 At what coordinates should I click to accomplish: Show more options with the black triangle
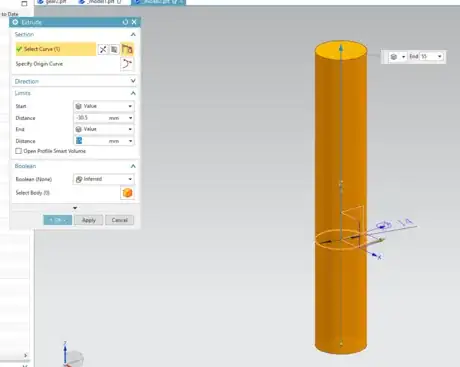coord(75,208)
